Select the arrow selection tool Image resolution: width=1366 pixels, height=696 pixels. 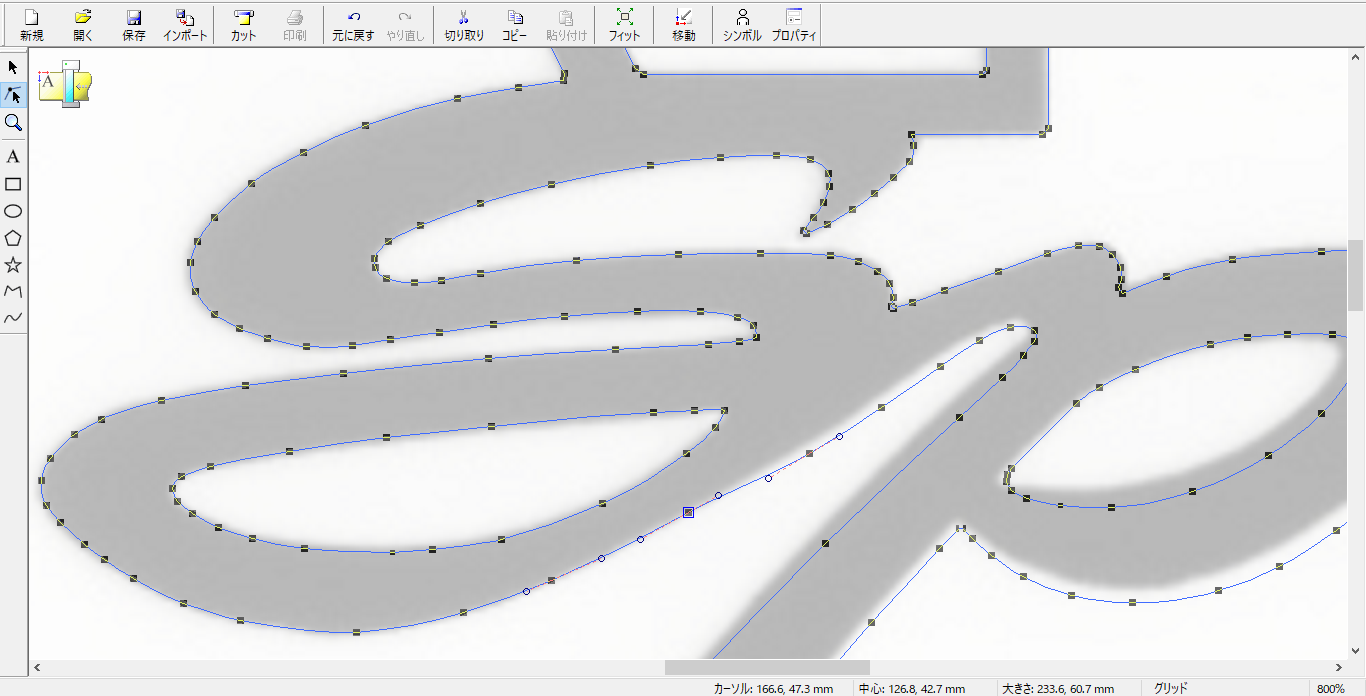coord(13,67)
